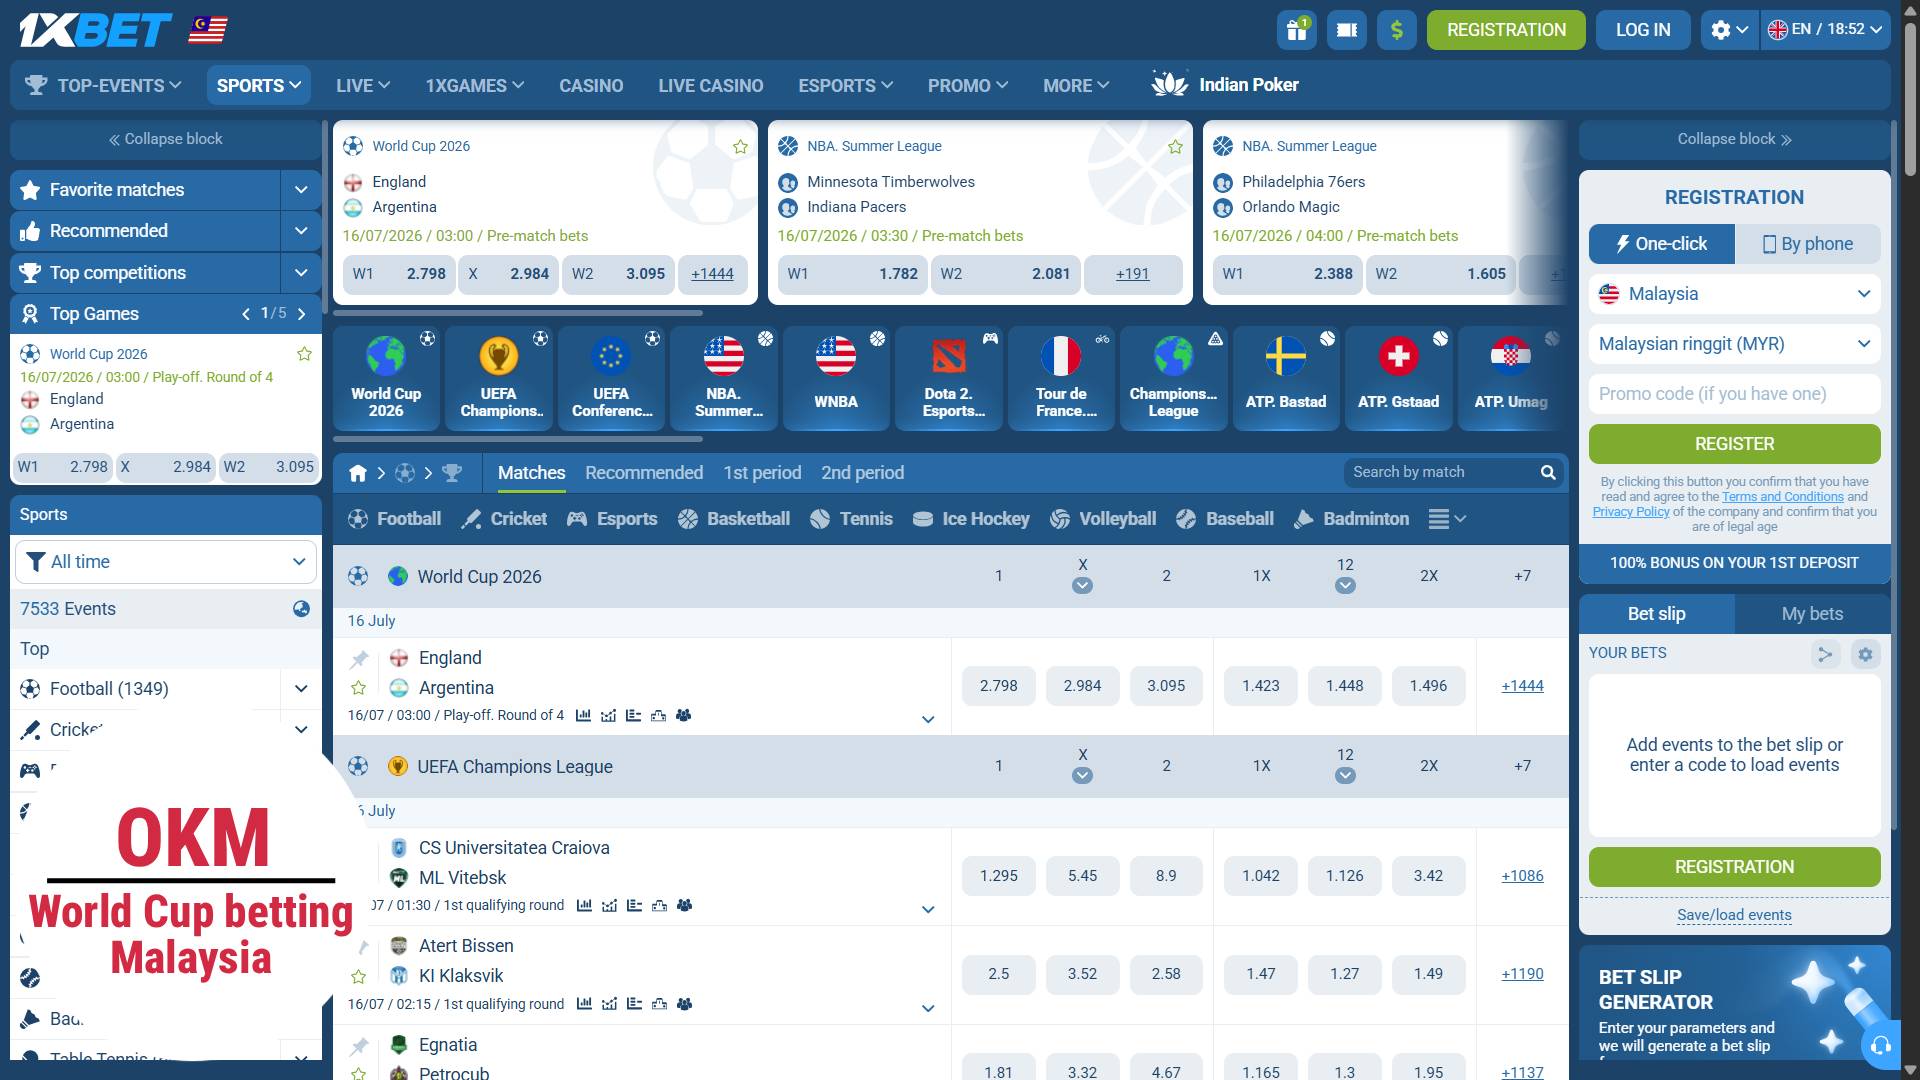The width and height of the screenshot is (1920, 1080).
Task: Click the promo code input field
Action: tap(1735, 394)
